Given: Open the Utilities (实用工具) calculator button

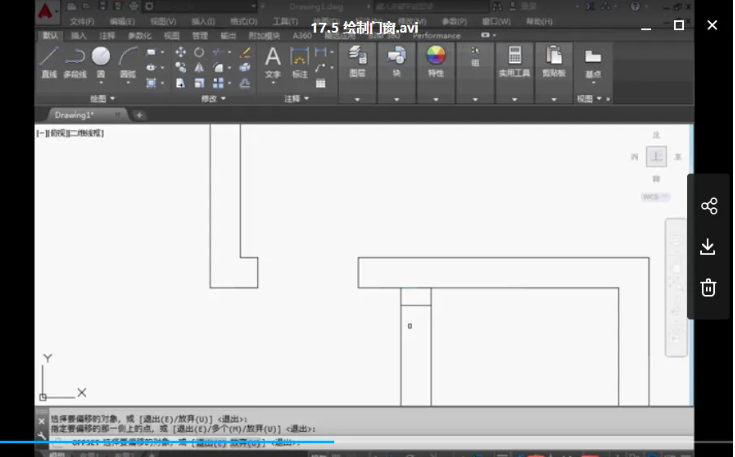Looking at the screenshot, I should pyautogui.click(x=514, y=61).
